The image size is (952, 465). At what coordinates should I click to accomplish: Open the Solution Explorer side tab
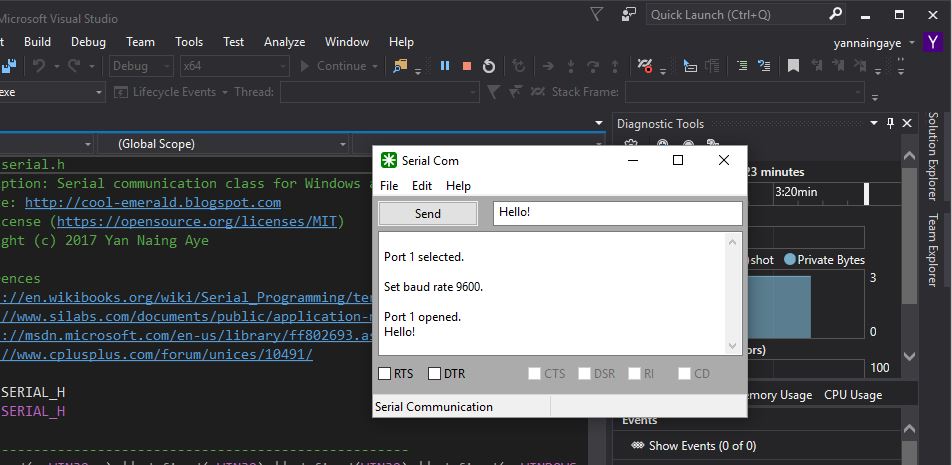click(933, 157)
